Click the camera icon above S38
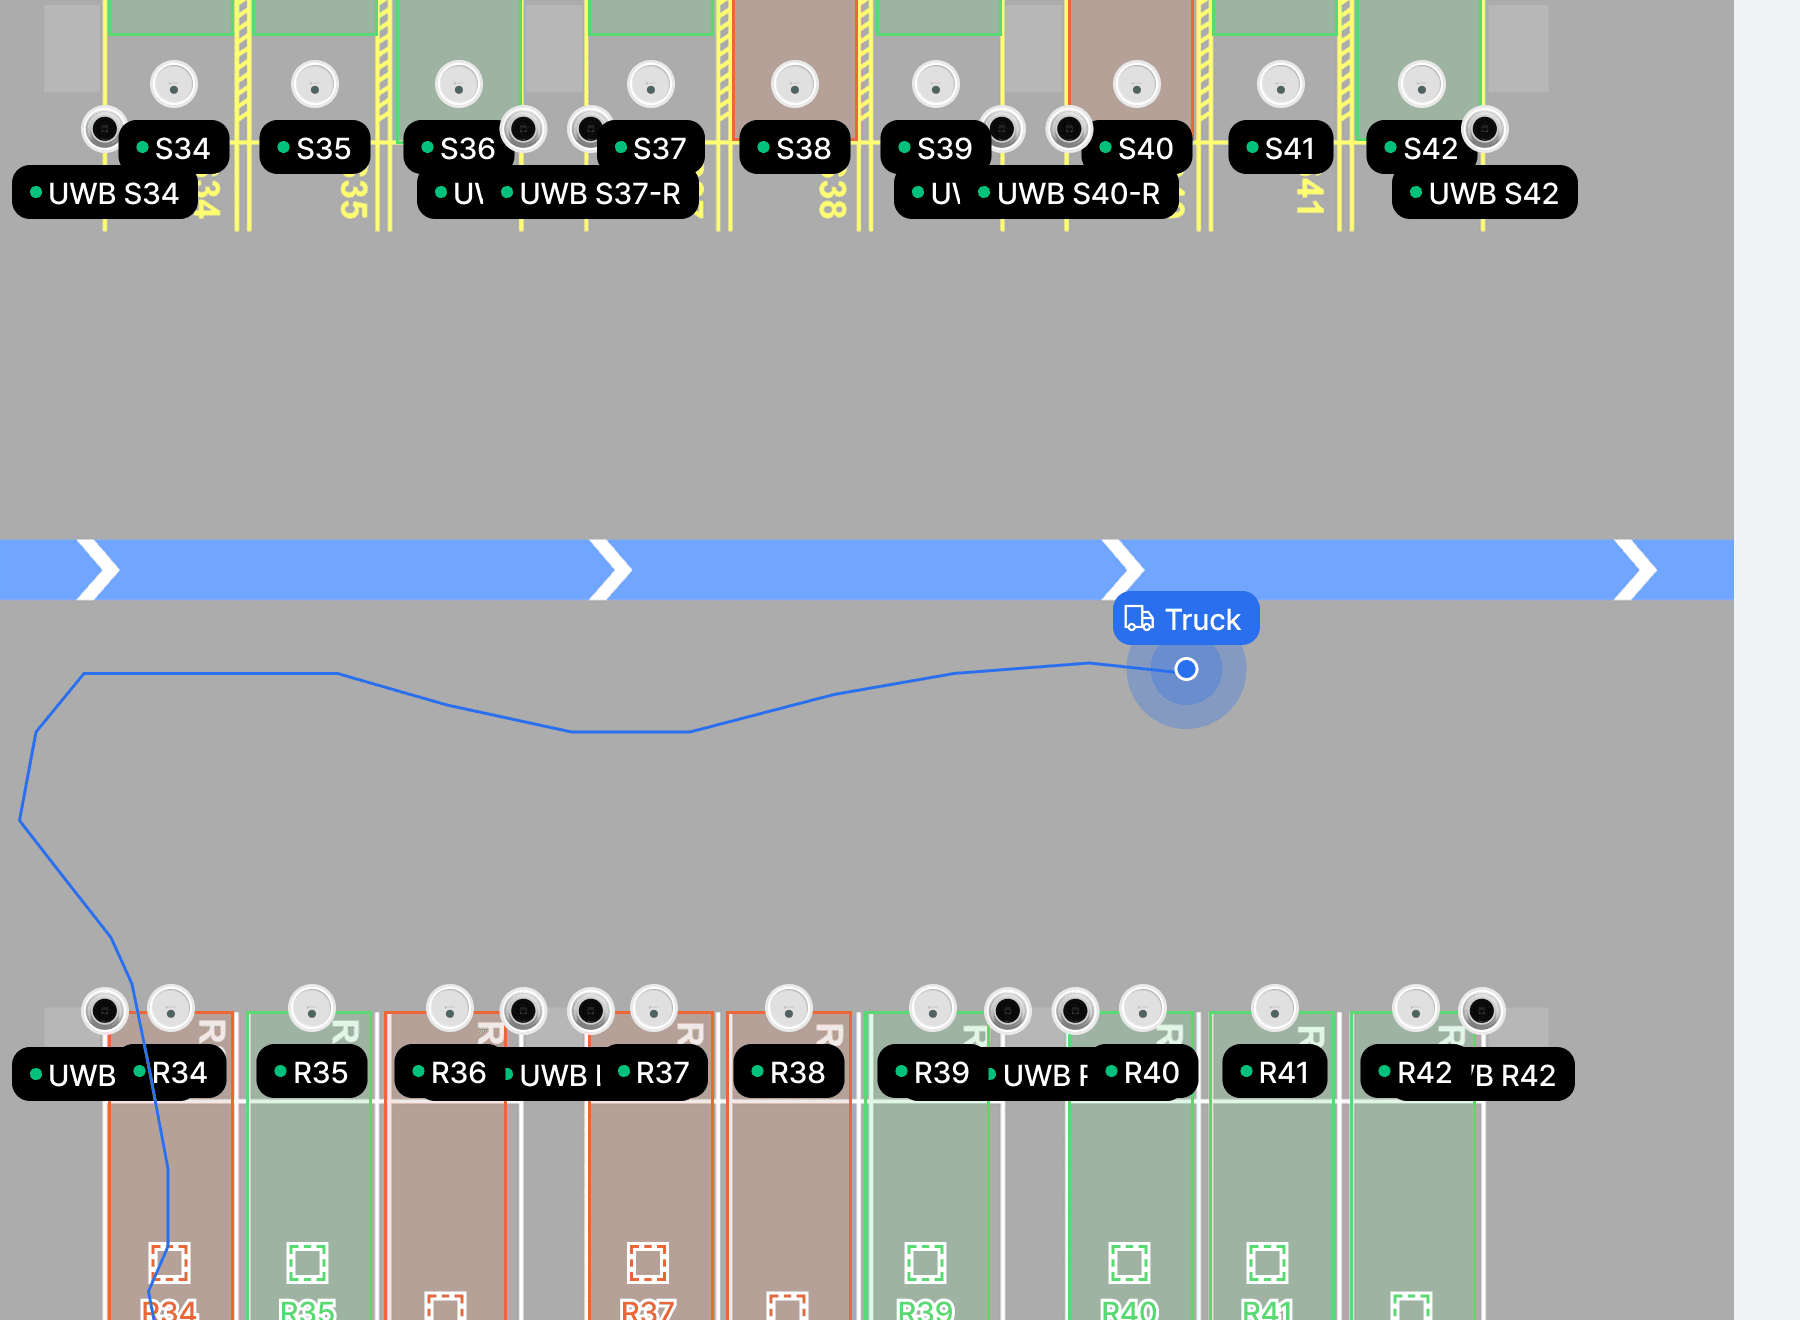Image resolution: width=1800 pixels, height=1320 pixels. coord(794,85)
